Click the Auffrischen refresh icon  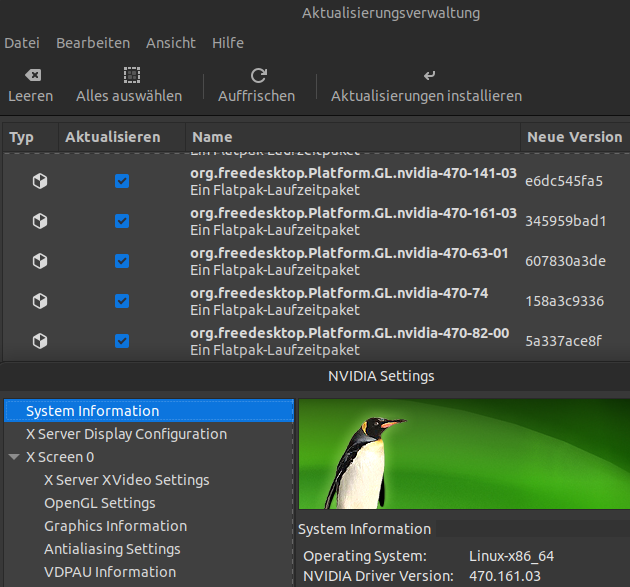click(258, 75)
